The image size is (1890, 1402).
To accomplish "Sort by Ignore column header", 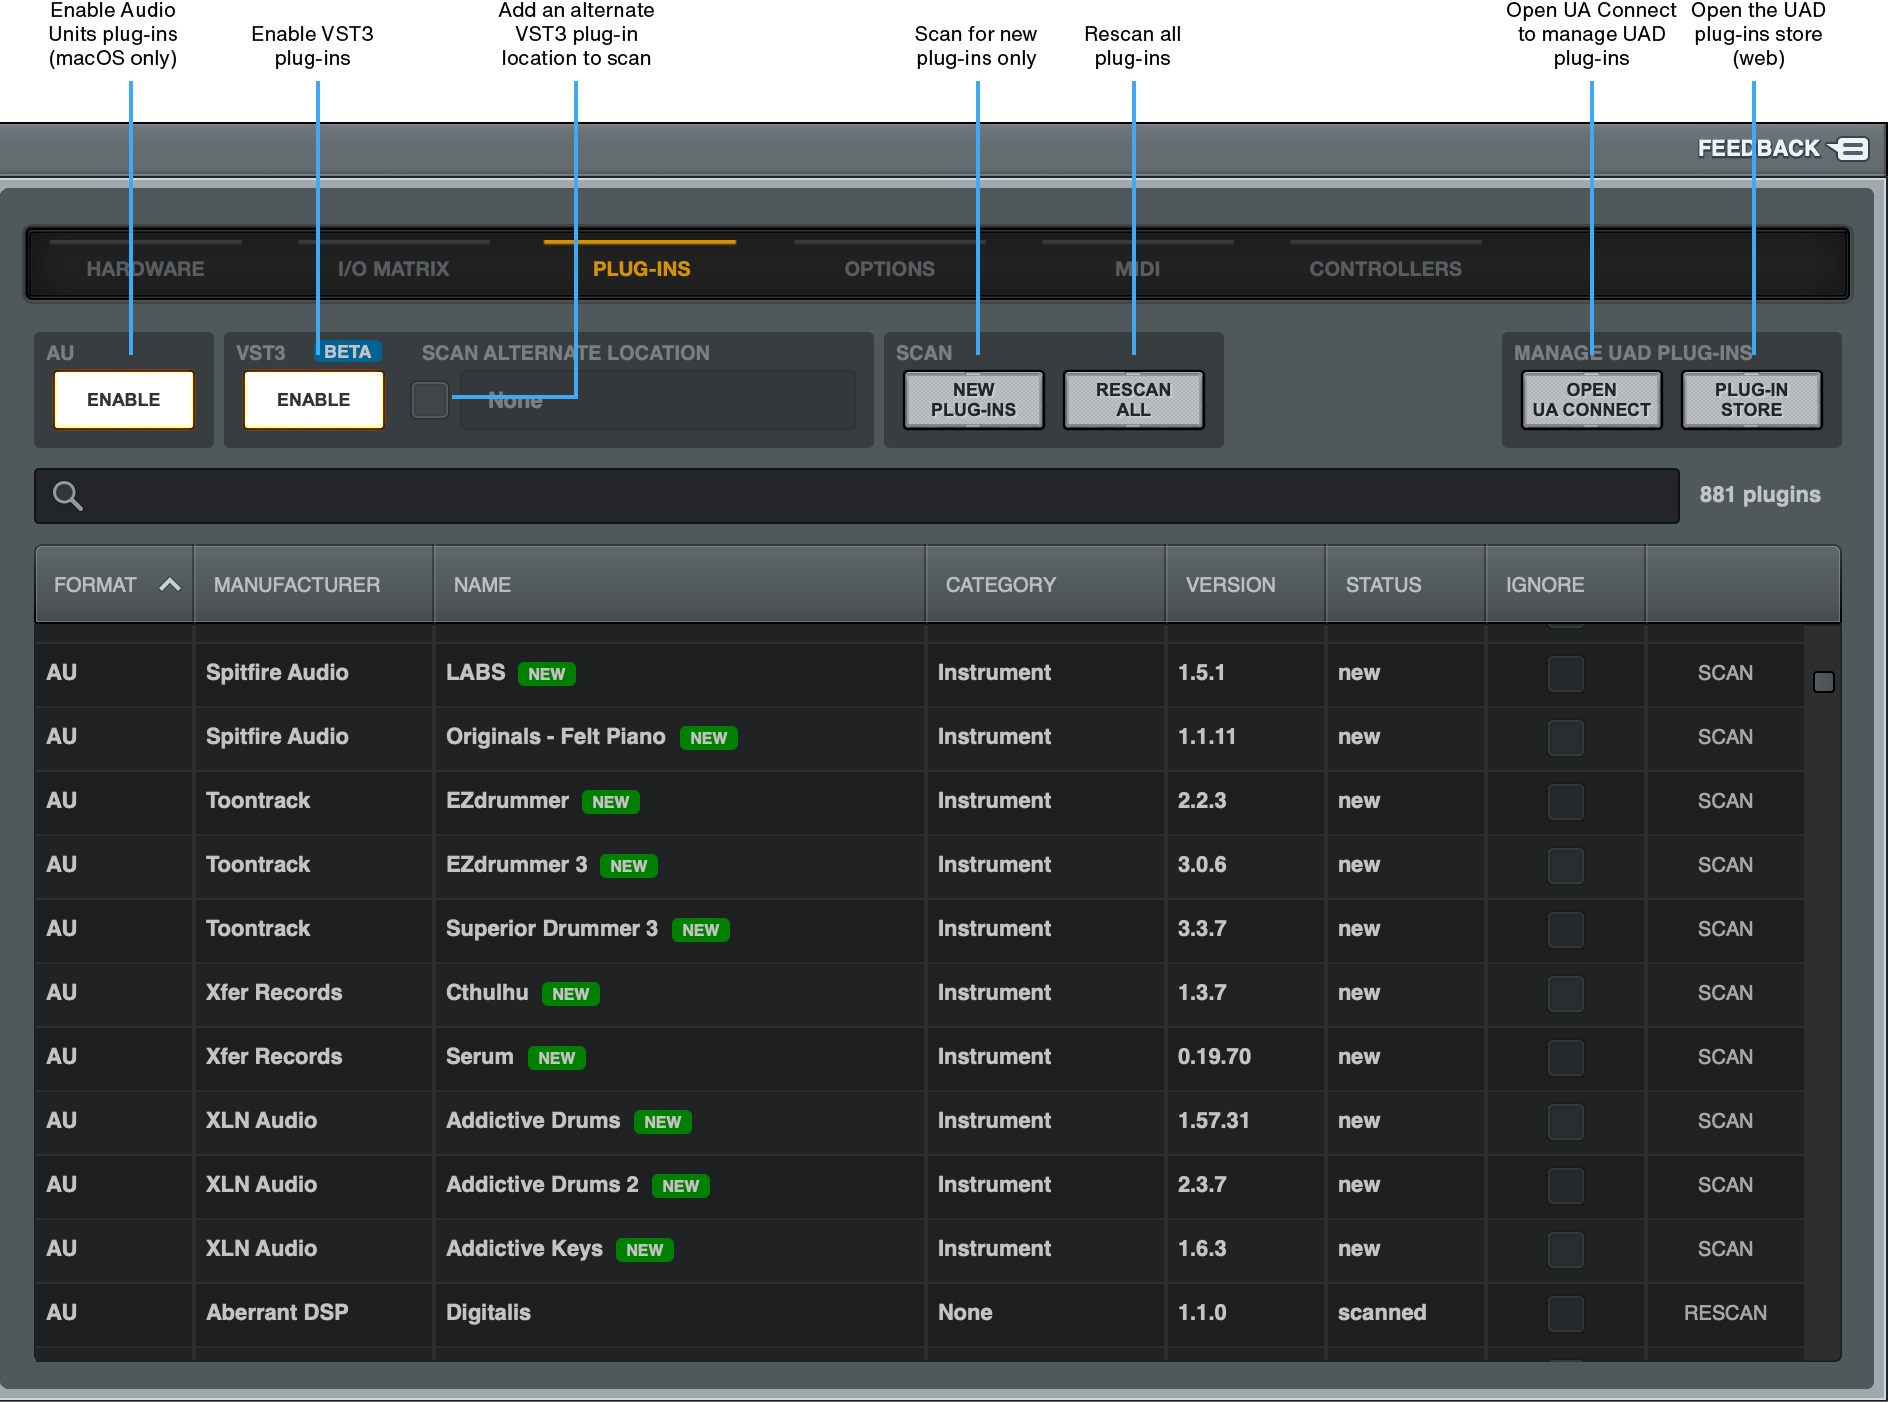I will click(1565, 585).
